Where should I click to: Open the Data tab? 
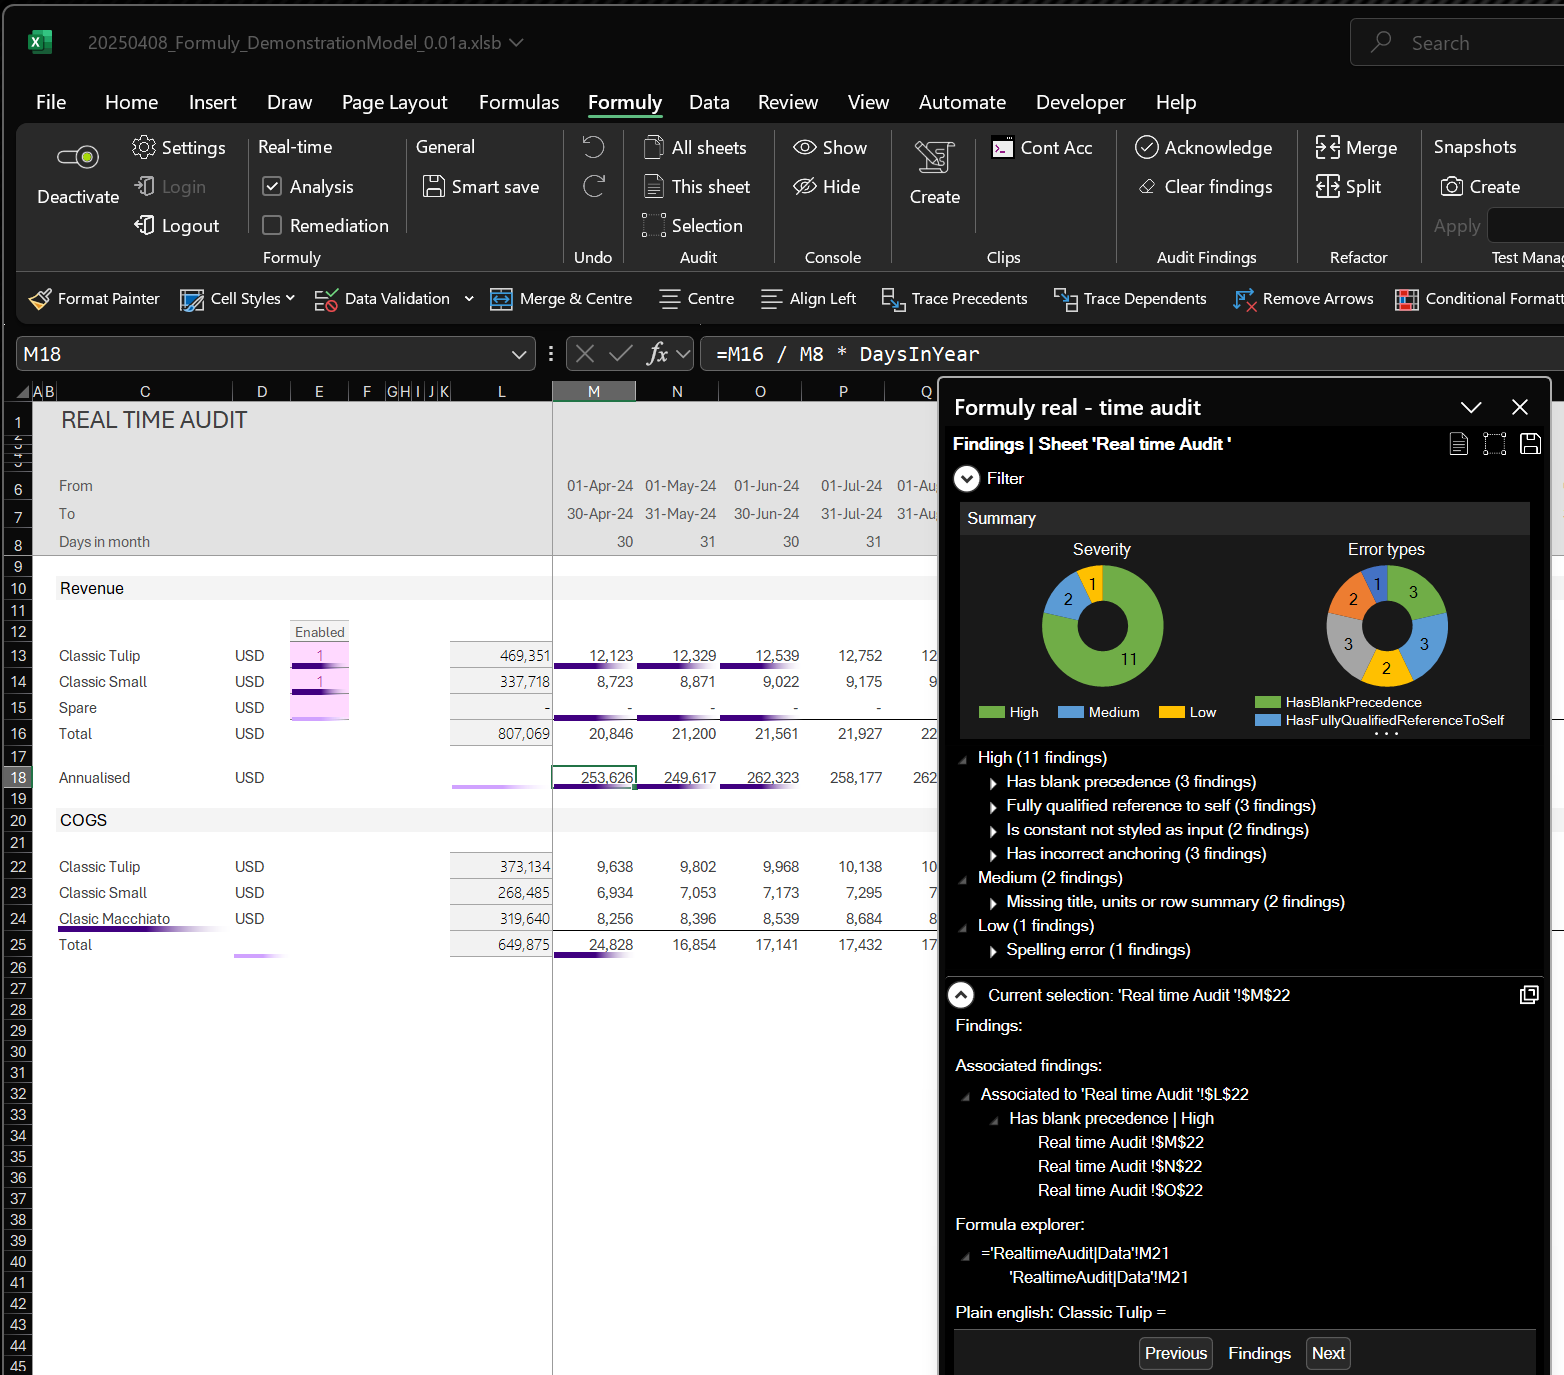709,102
